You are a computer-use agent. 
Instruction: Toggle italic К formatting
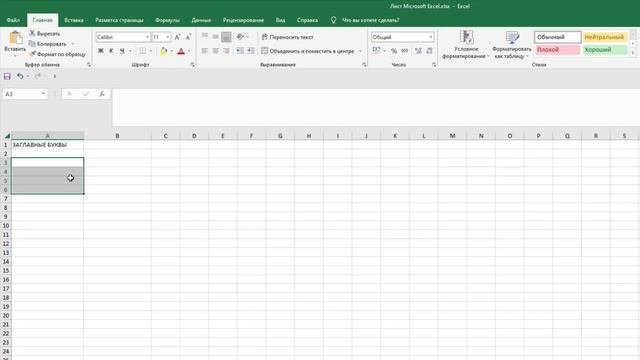111,51
